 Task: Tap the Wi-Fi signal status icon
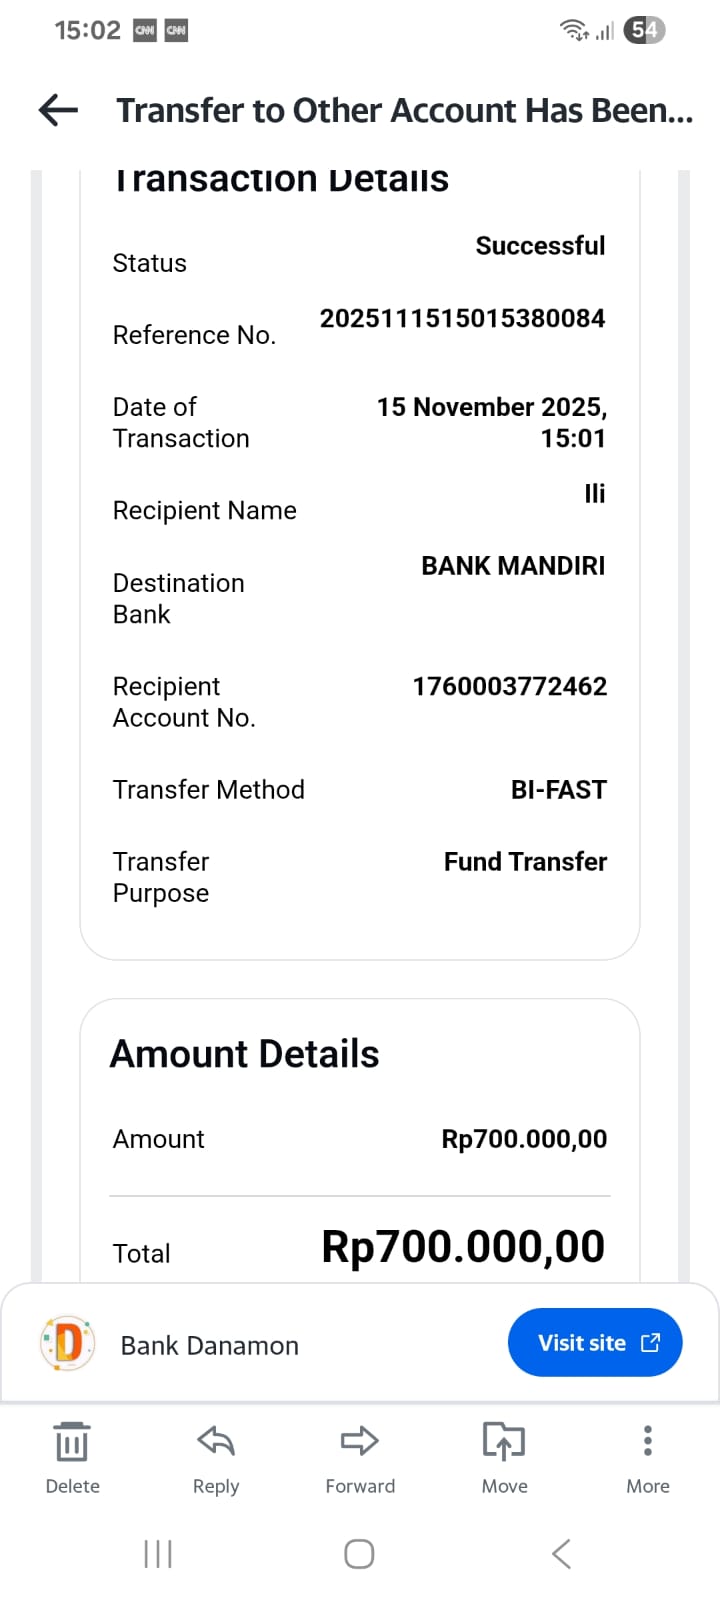[x=574, y=30]
